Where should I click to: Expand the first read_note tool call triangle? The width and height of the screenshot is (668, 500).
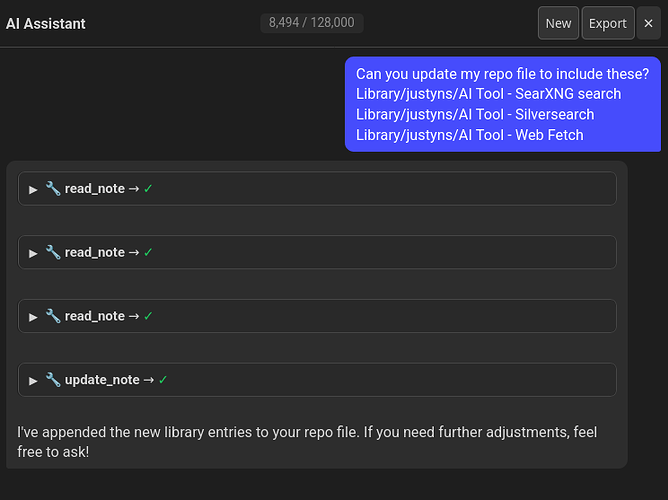33,189
